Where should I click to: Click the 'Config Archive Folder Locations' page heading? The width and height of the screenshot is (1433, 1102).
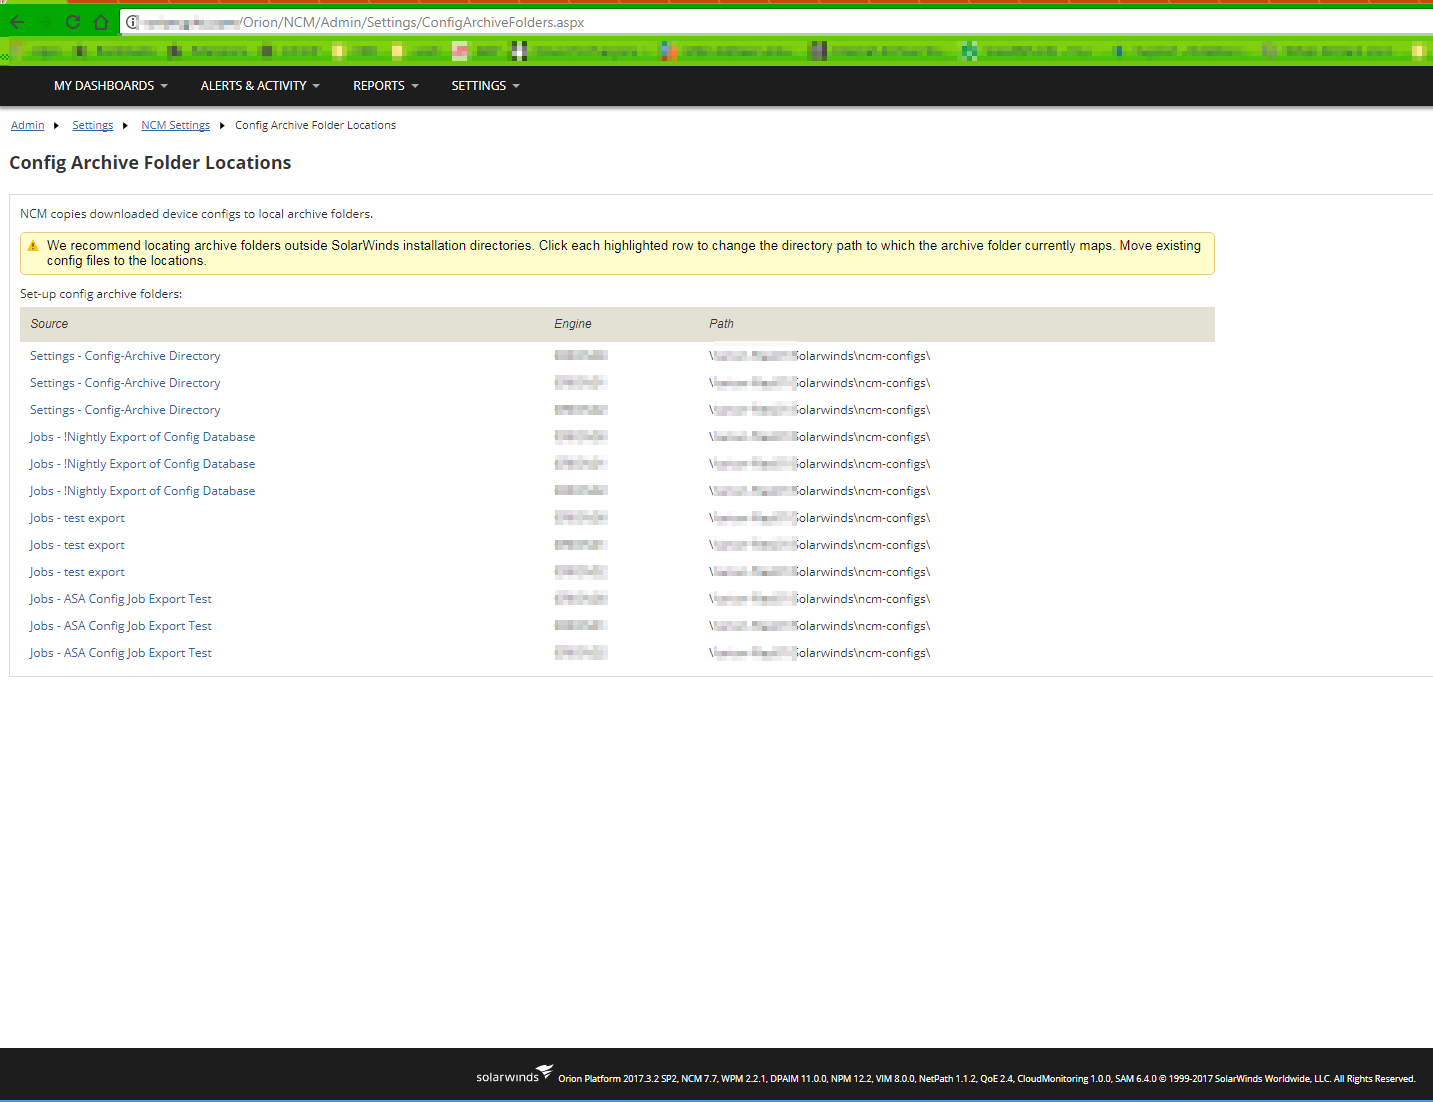click(x=150, y=163)
